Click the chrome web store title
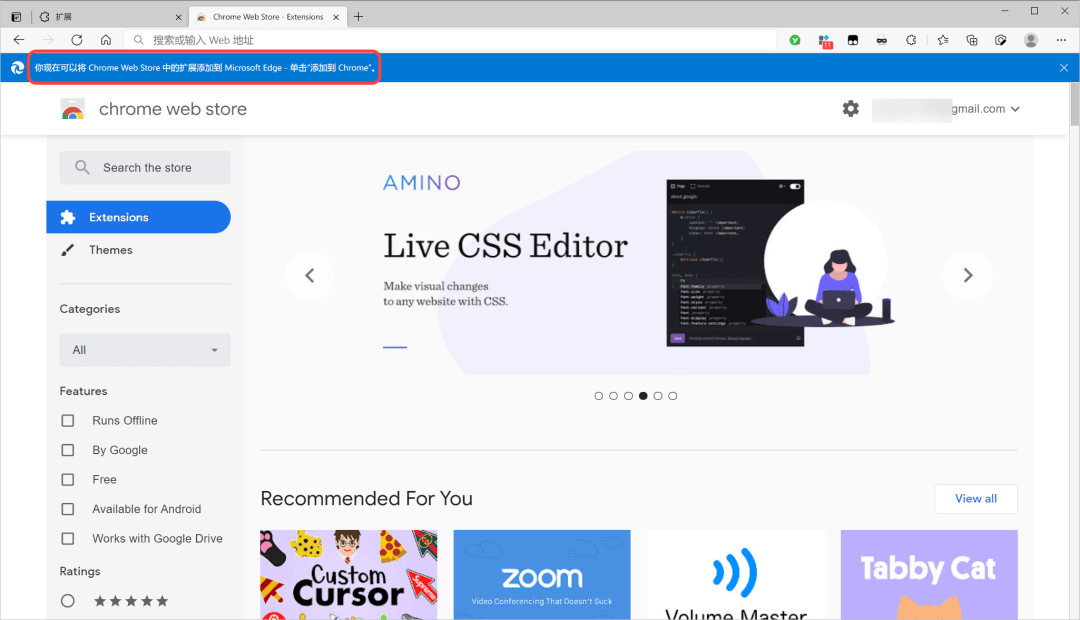The image size is (1080, 620). pyautogui.click(x=173, y=109)
